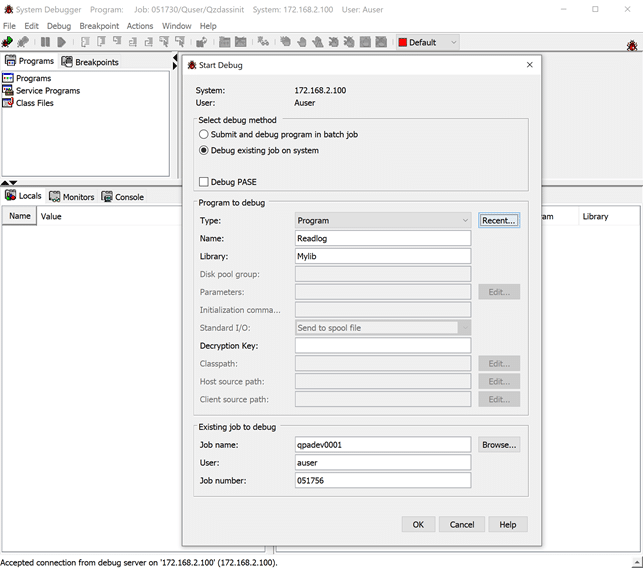The image size is (643, 568).
Task: Click the red square Default thread icon
Action: [402, 42]
